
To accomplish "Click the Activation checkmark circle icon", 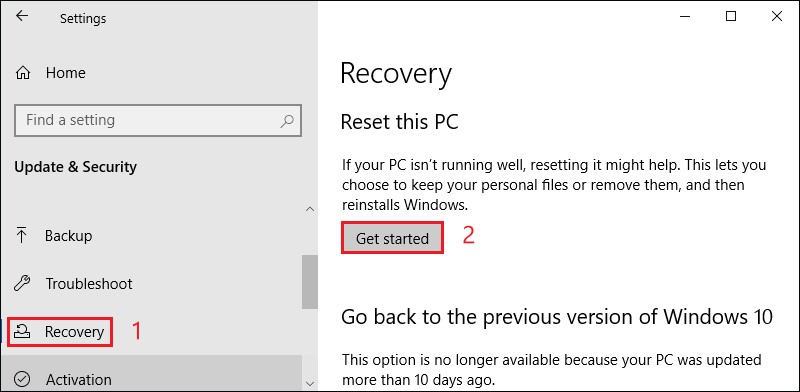I will 22,380.
